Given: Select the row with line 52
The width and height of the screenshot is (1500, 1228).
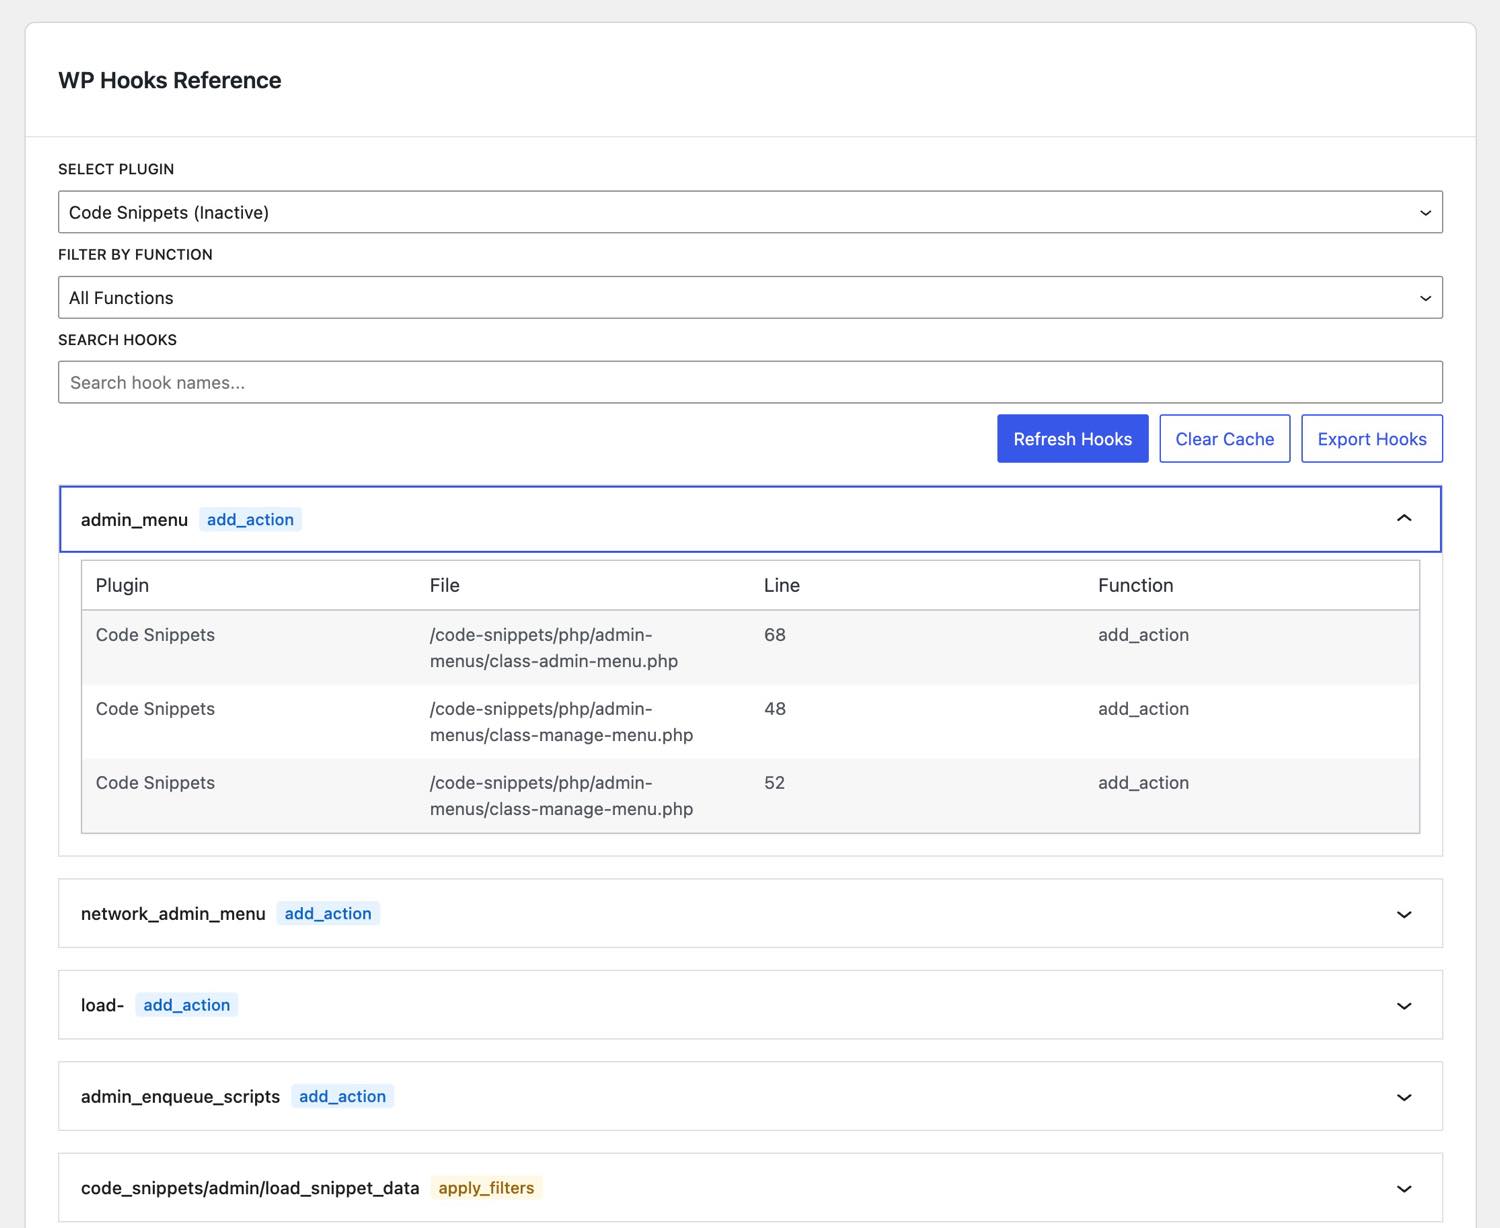Looking at the screenshot, I should [x=750, y=796].
